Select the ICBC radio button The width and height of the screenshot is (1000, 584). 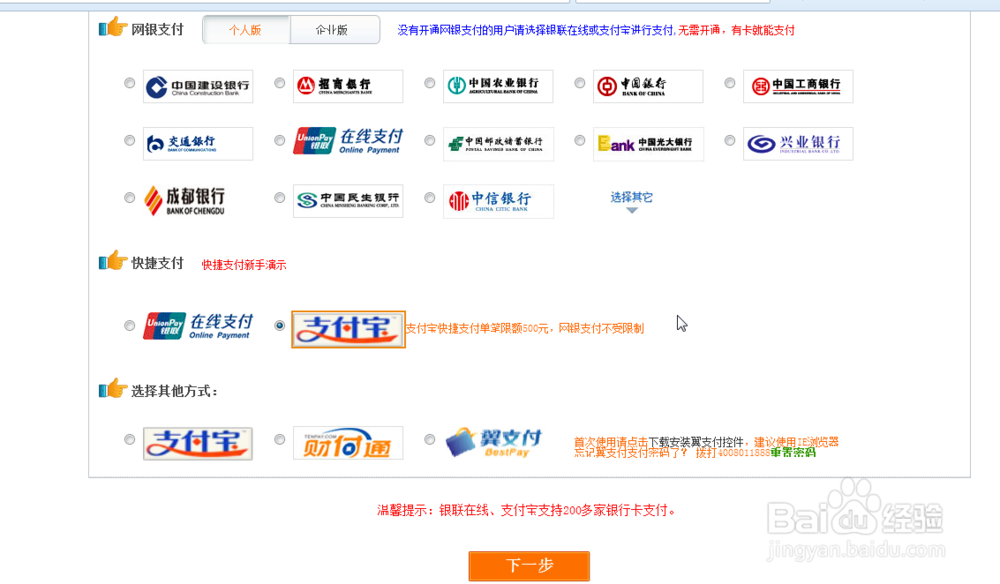[x=730, y=83]
